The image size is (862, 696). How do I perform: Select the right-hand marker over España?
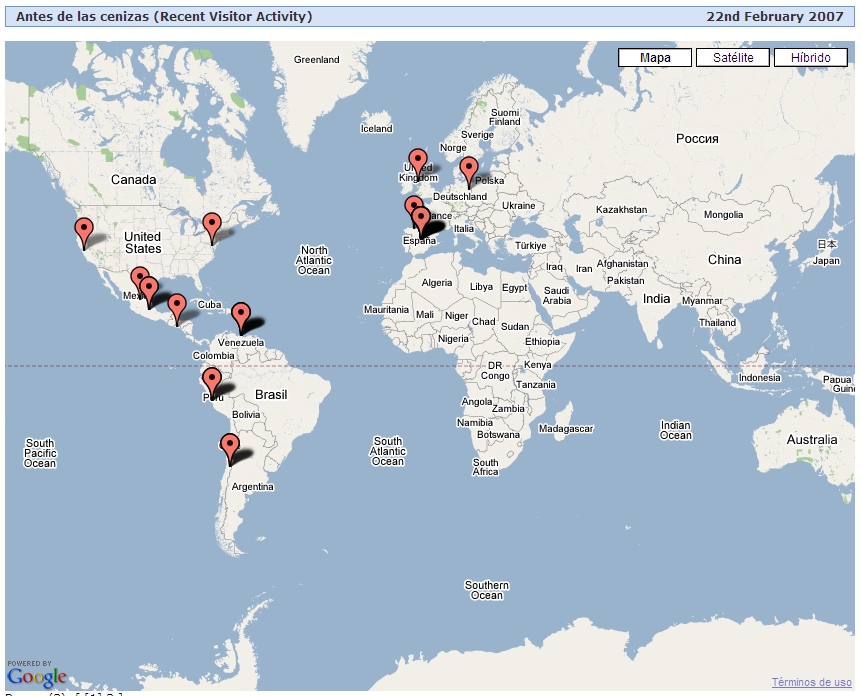coord(421,218)
